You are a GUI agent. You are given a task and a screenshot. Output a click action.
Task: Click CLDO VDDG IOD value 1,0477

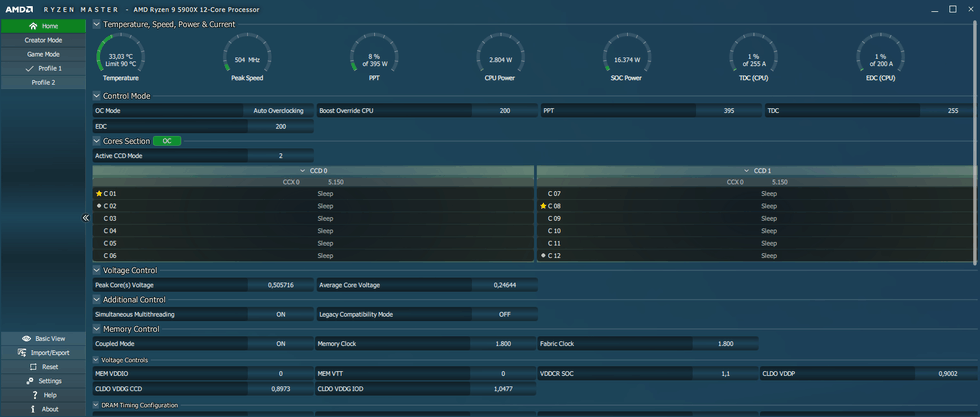pyautogui.click(x=503, y=389)
